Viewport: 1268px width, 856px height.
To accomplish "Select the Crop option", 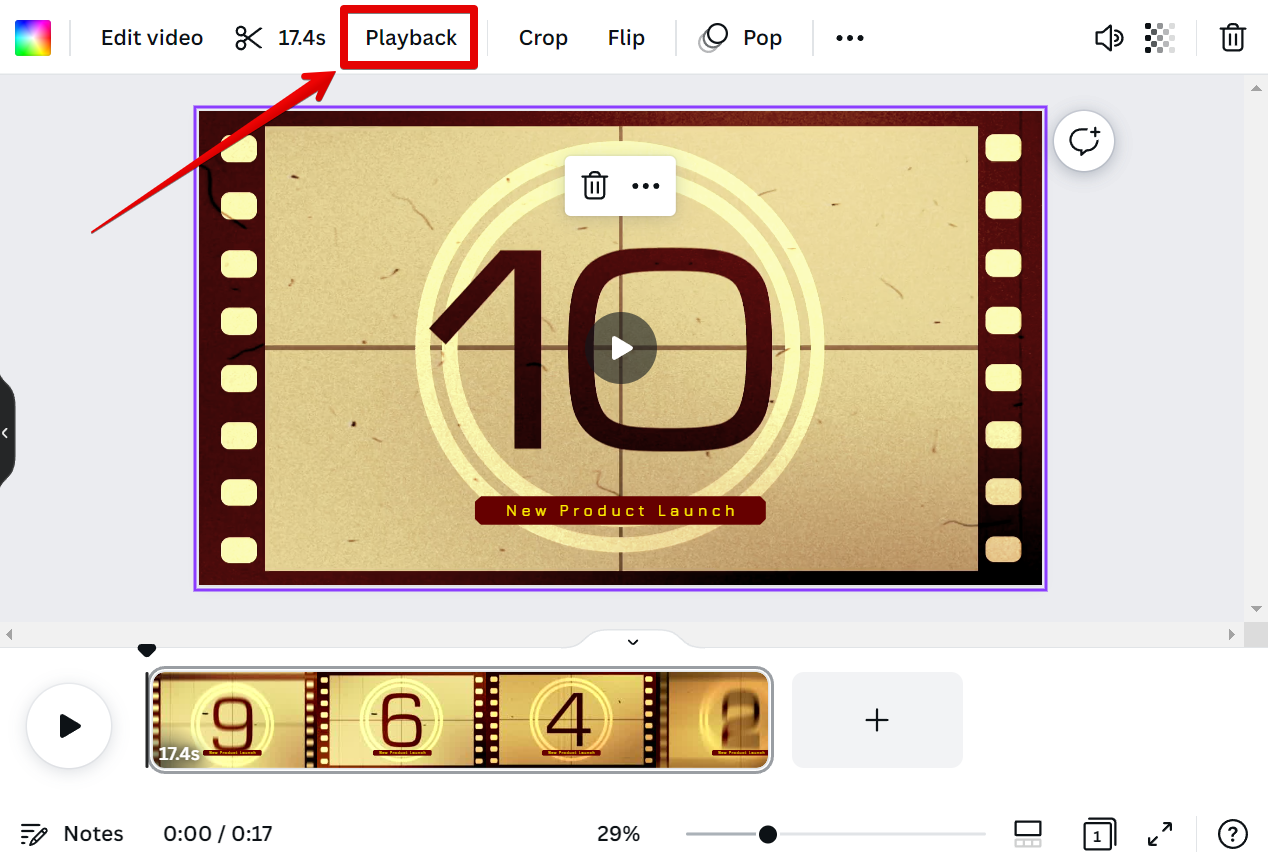I will pyautogui.click(x=543, y=38).
